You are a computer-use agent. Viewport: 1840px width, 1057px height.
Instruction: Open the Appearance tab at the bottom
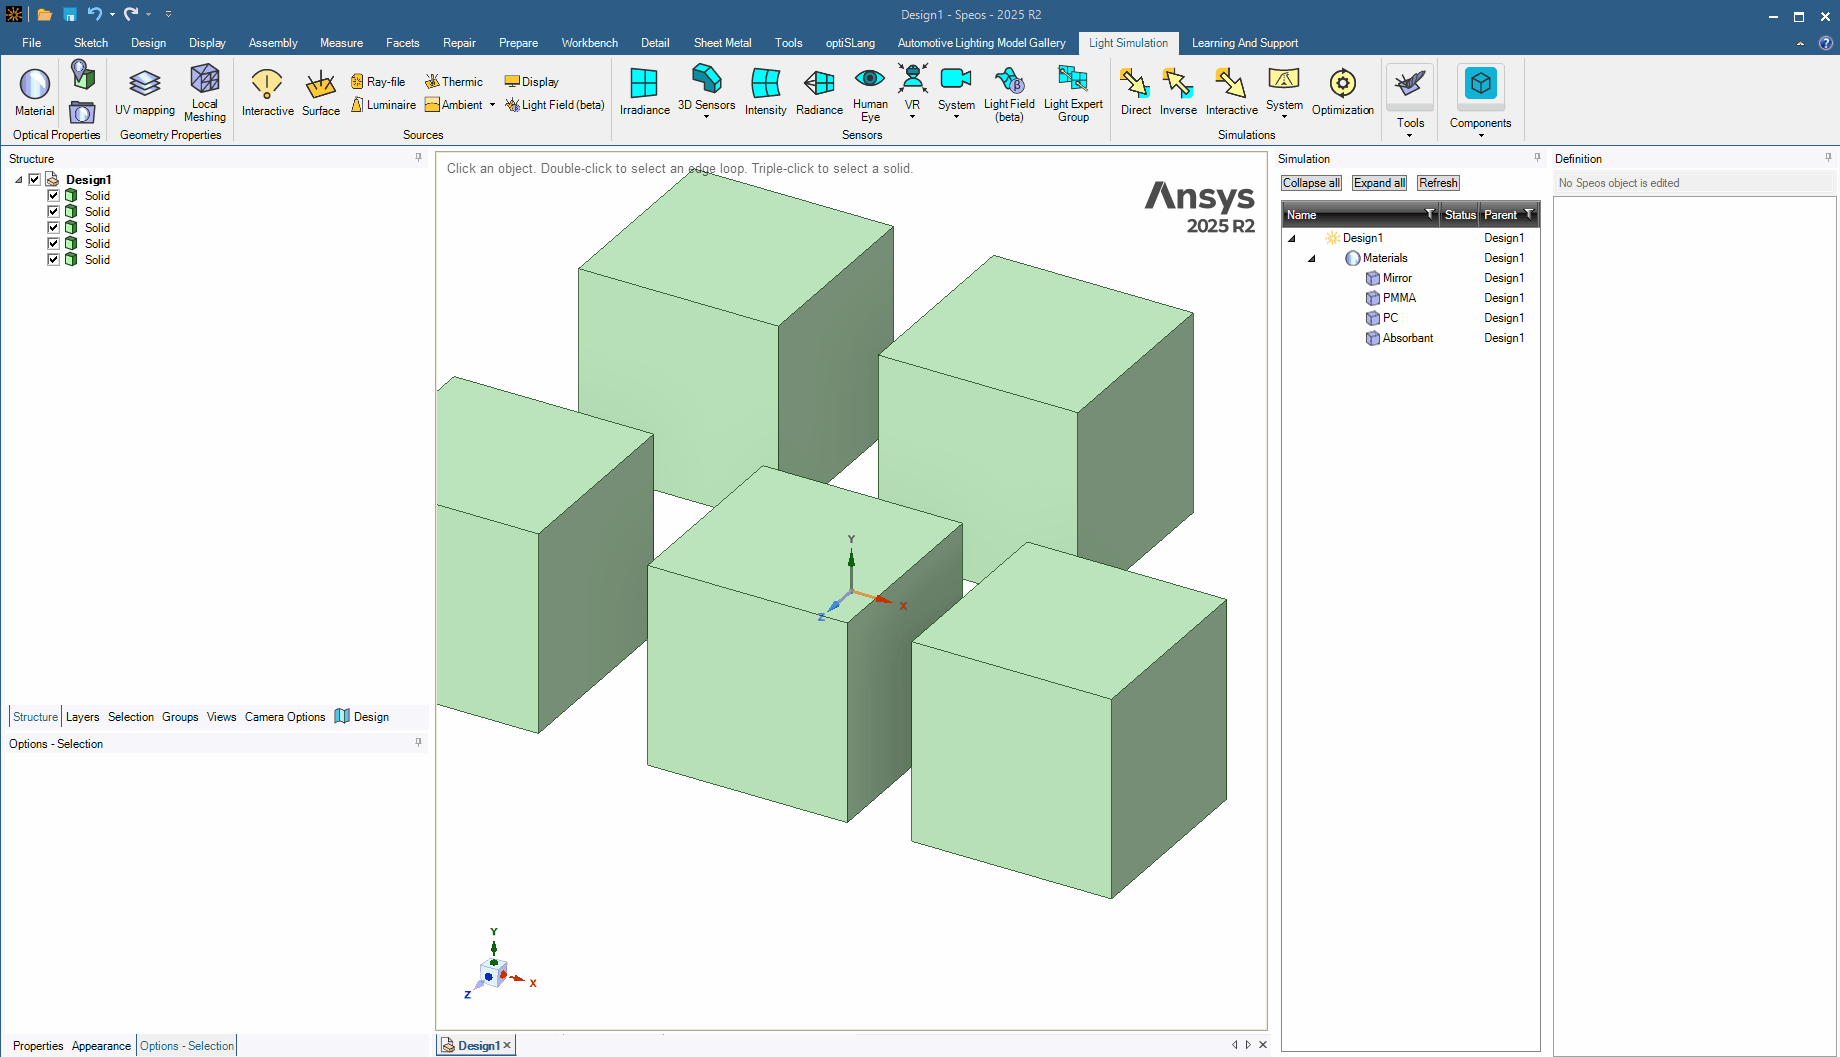[x=101, y=1046]
